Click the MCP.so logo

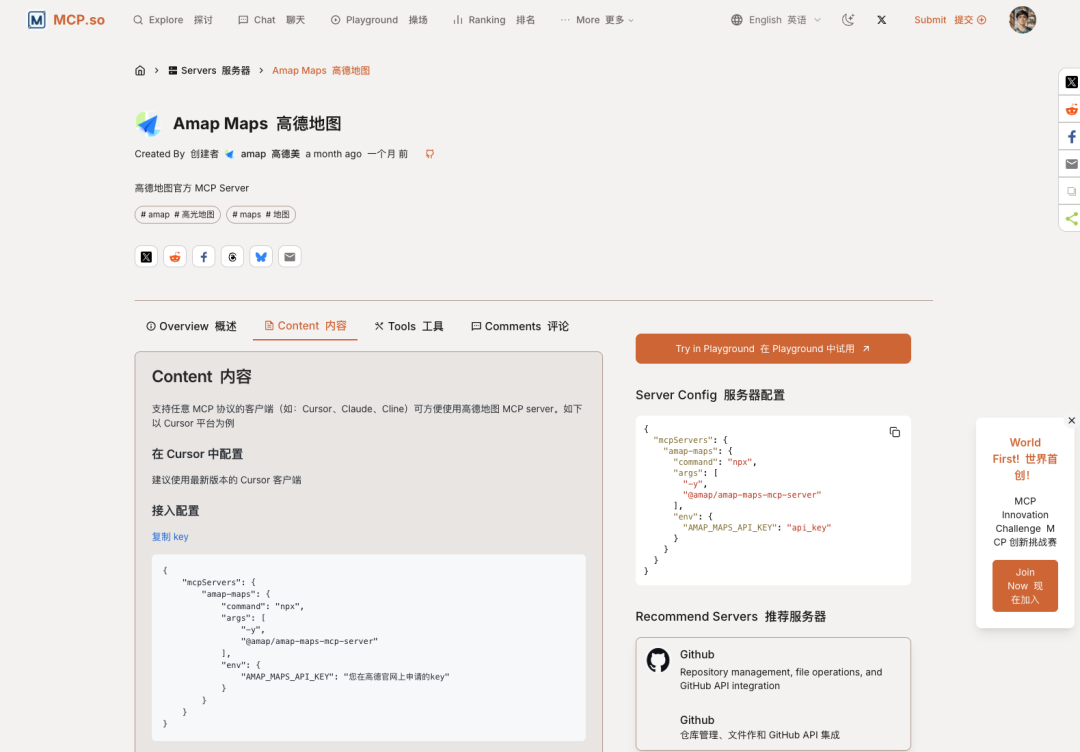pyautogui.click(x=66, y=19)
